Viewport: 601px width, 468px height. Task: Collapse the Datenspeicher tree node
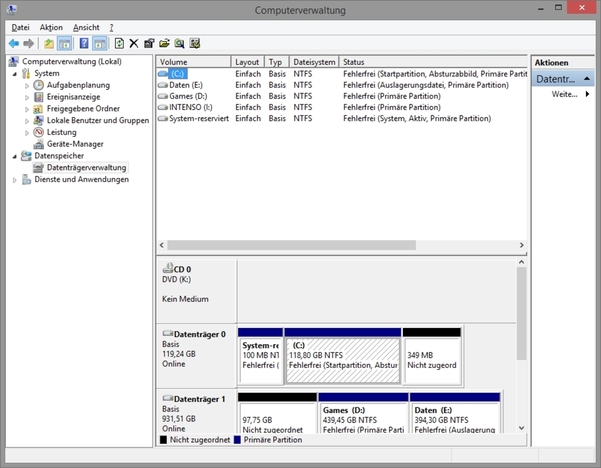(15, 156)
